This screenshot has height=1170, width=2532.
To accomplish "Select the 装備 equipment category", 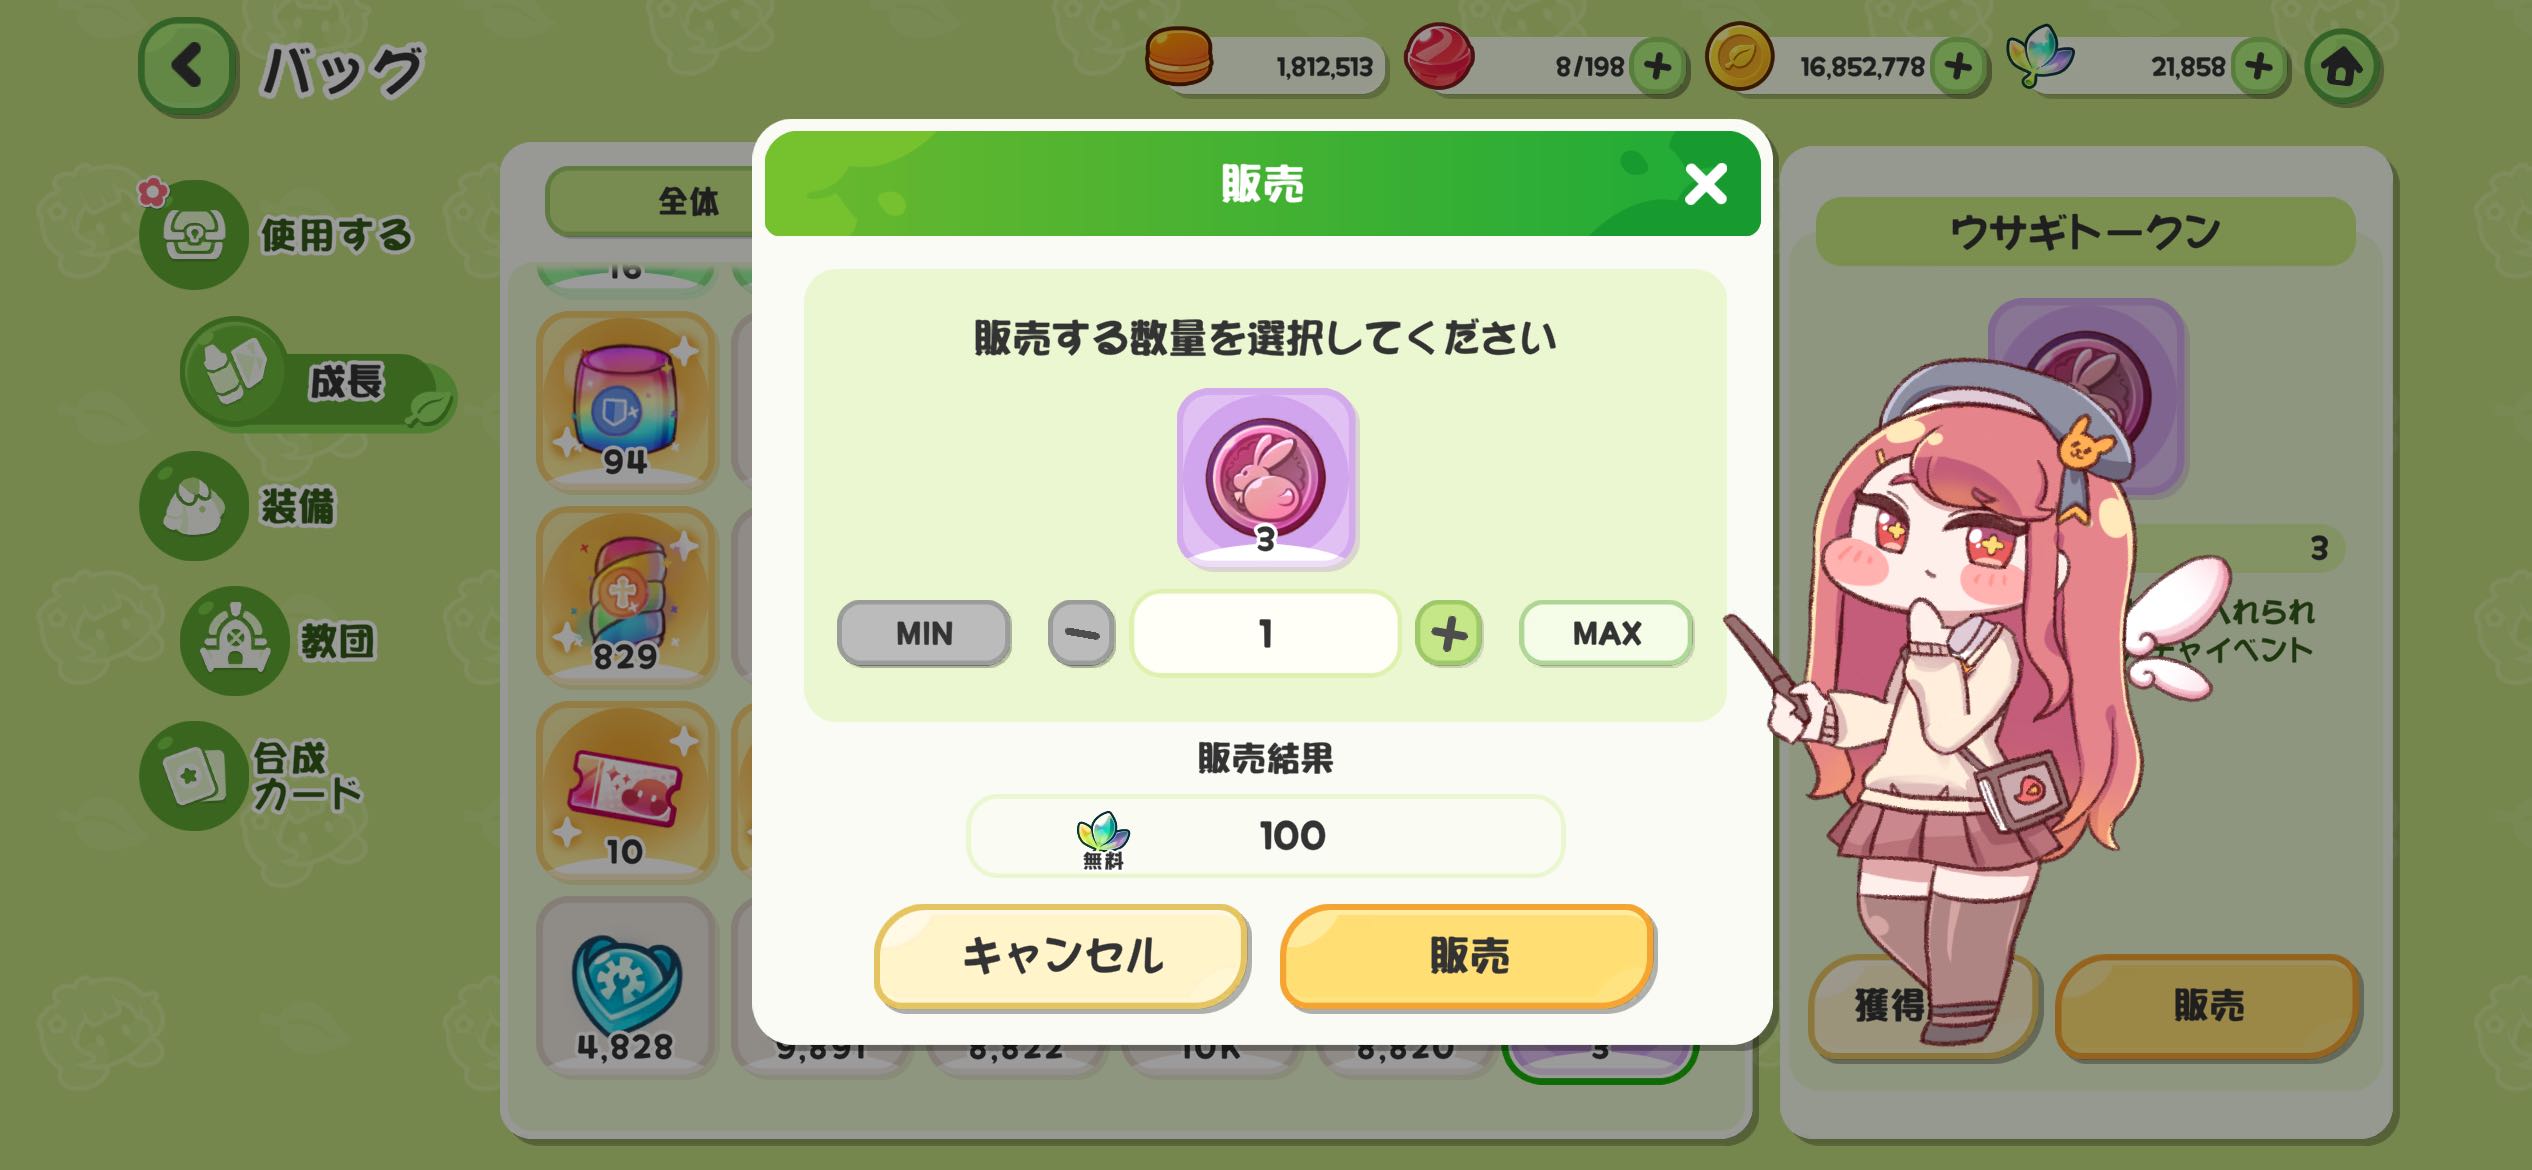I will click(240, 505).
